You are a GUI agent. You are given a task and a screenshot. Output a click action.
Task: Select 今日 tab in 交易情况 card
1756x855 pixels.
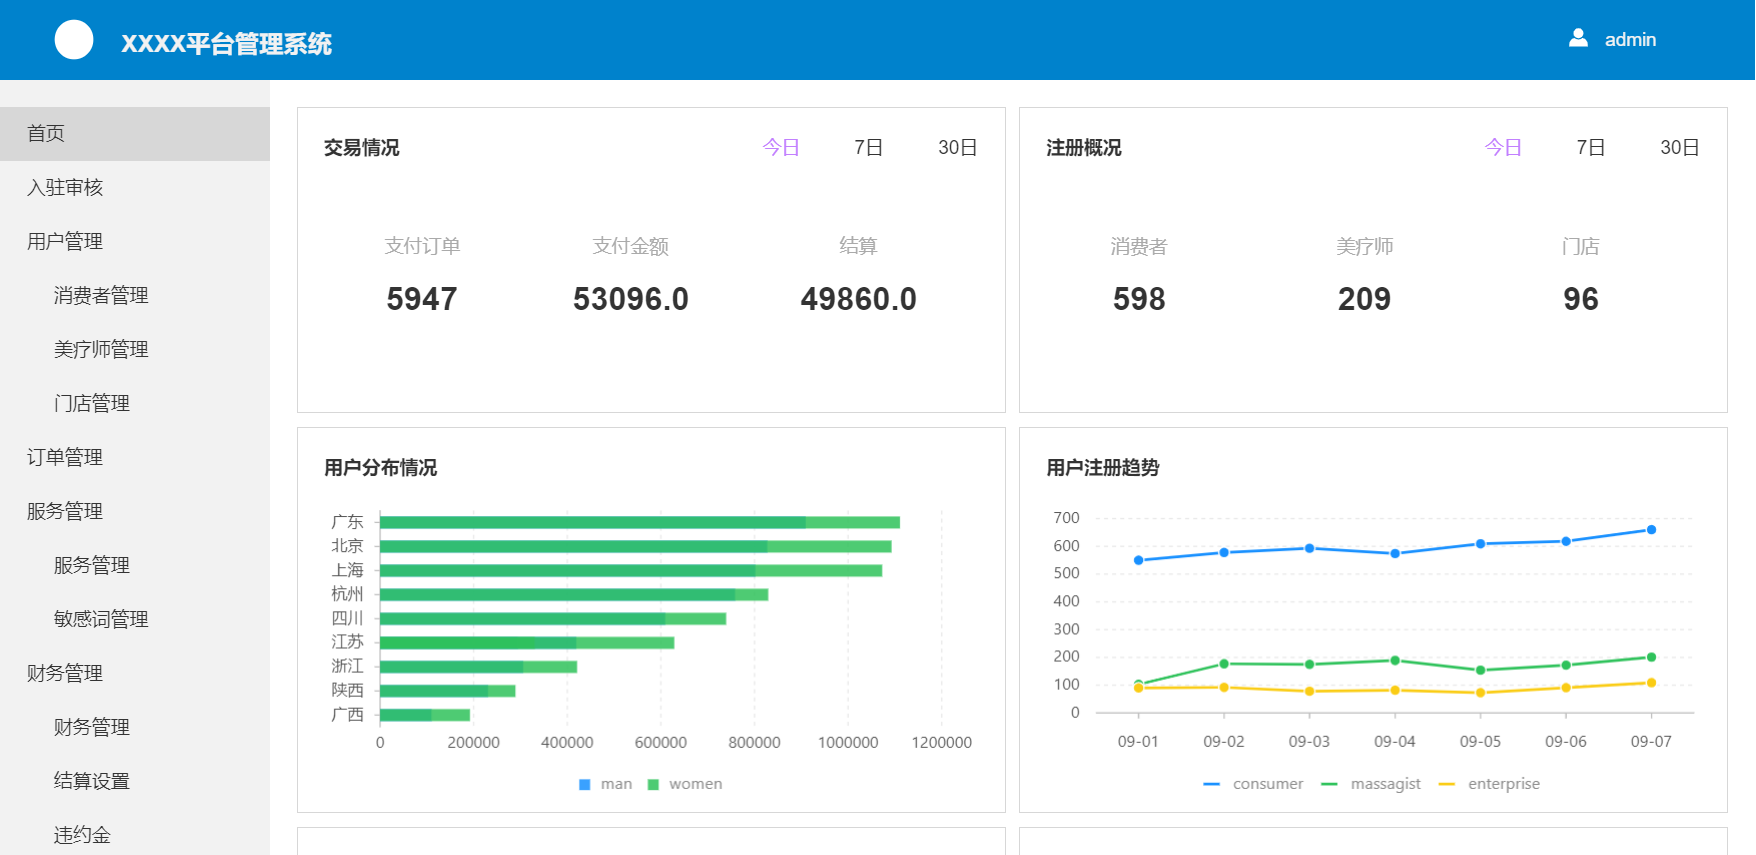[x=781, y=148]
